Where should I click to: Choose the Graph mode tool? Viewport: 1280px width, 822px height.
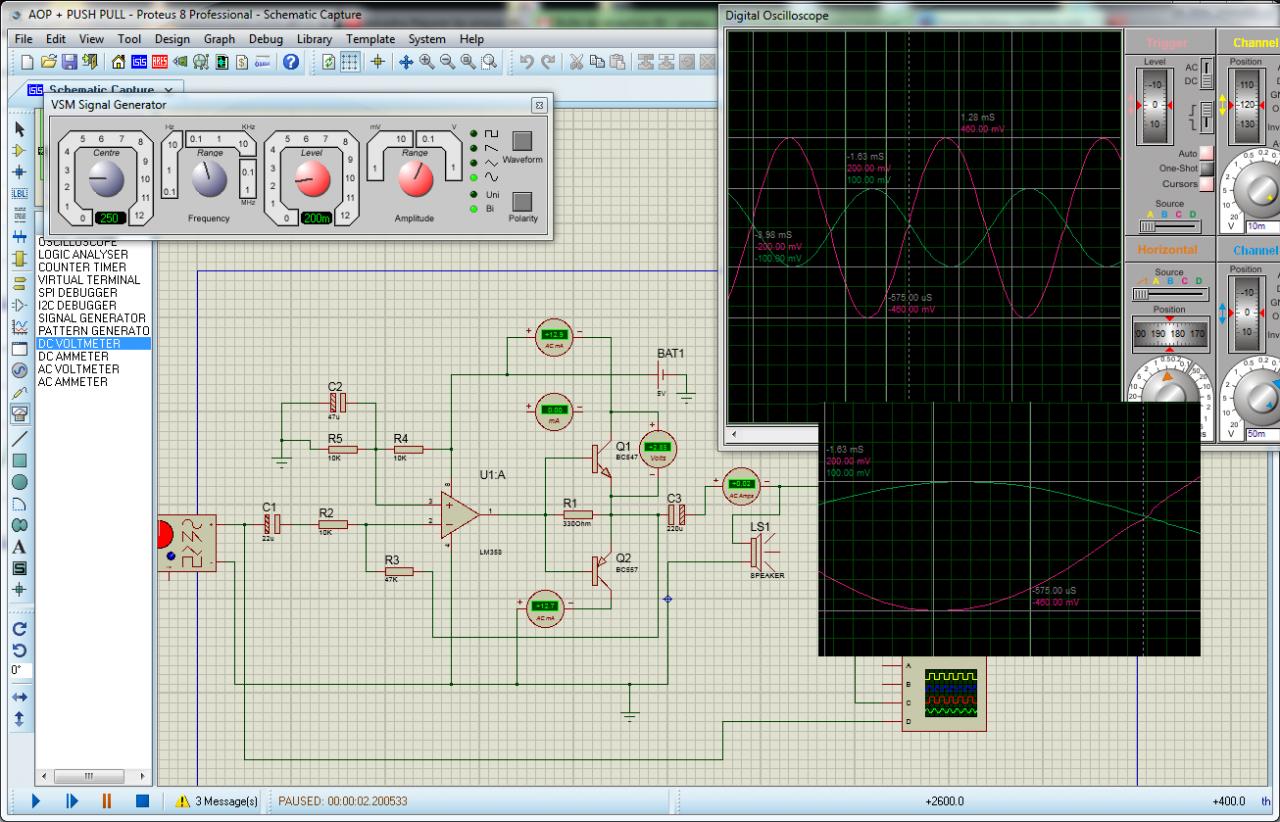pyautogui.click(x=19, y=327)
